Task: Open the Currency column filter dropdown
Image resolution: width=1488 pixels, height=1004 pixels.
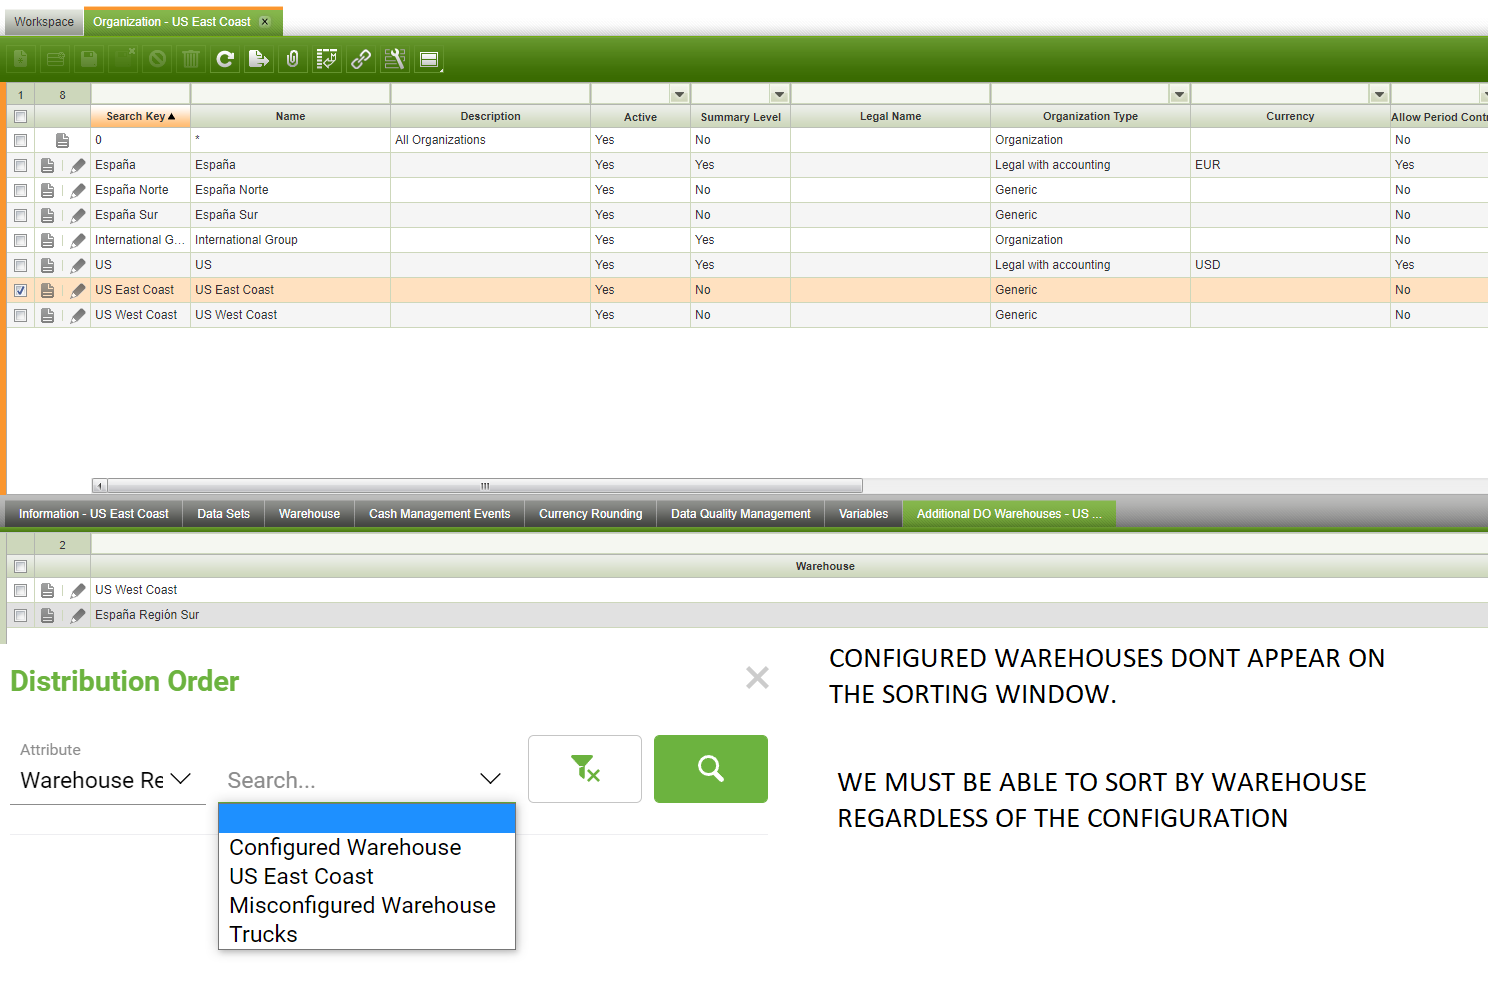Action: (x=1380, y=94)
